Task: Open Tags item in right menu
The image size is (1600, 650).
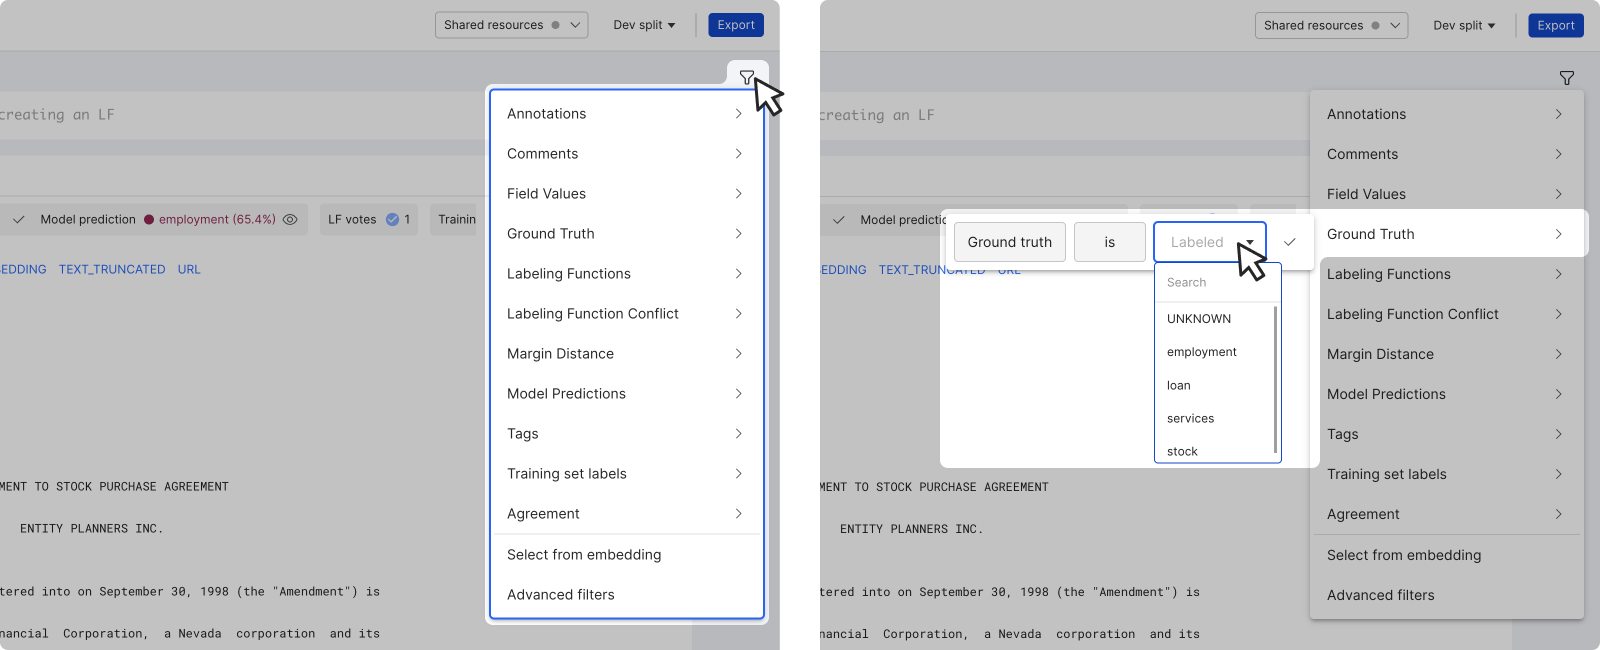Action: [1447, 434]
